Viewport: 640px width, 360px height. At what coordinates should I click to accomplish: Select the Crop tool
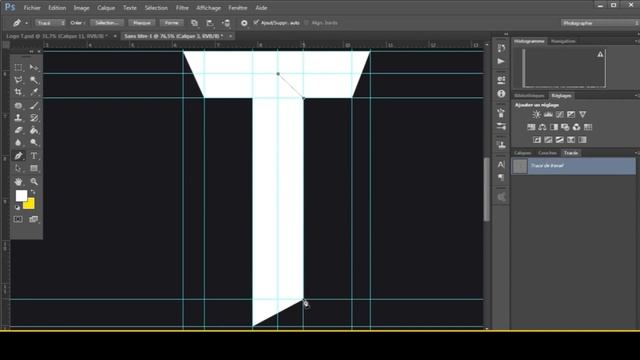click(18, 92)
